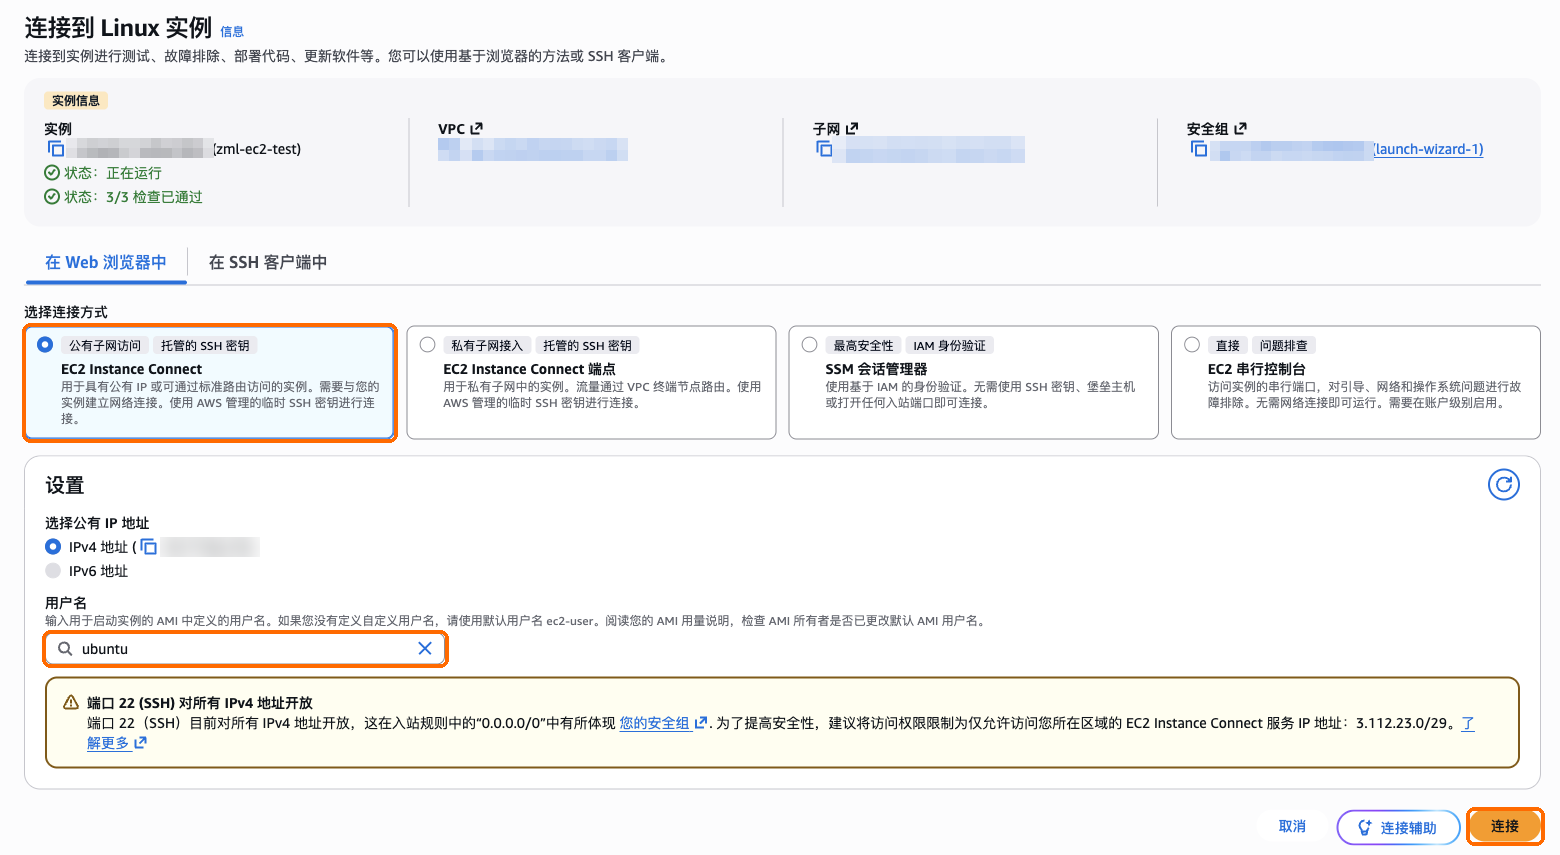The width and height of the screenshot is (1560, 855).
Task: Focus the username input containing ubuntu
Action: click(245, 649)
